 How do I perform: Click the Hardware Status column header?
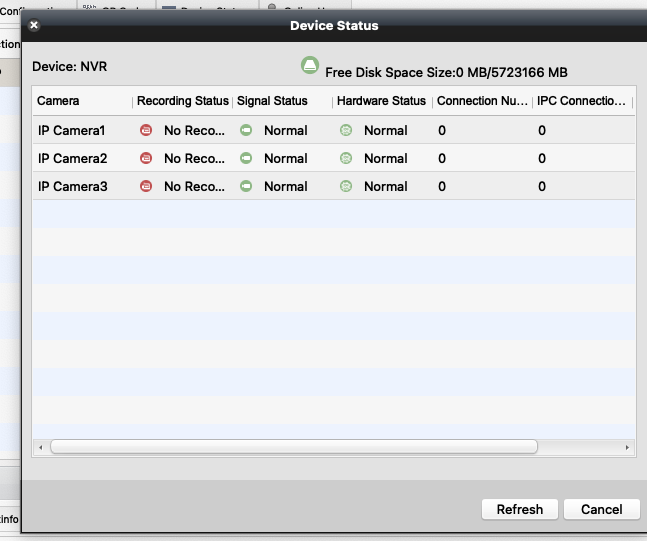click(381, 101)
